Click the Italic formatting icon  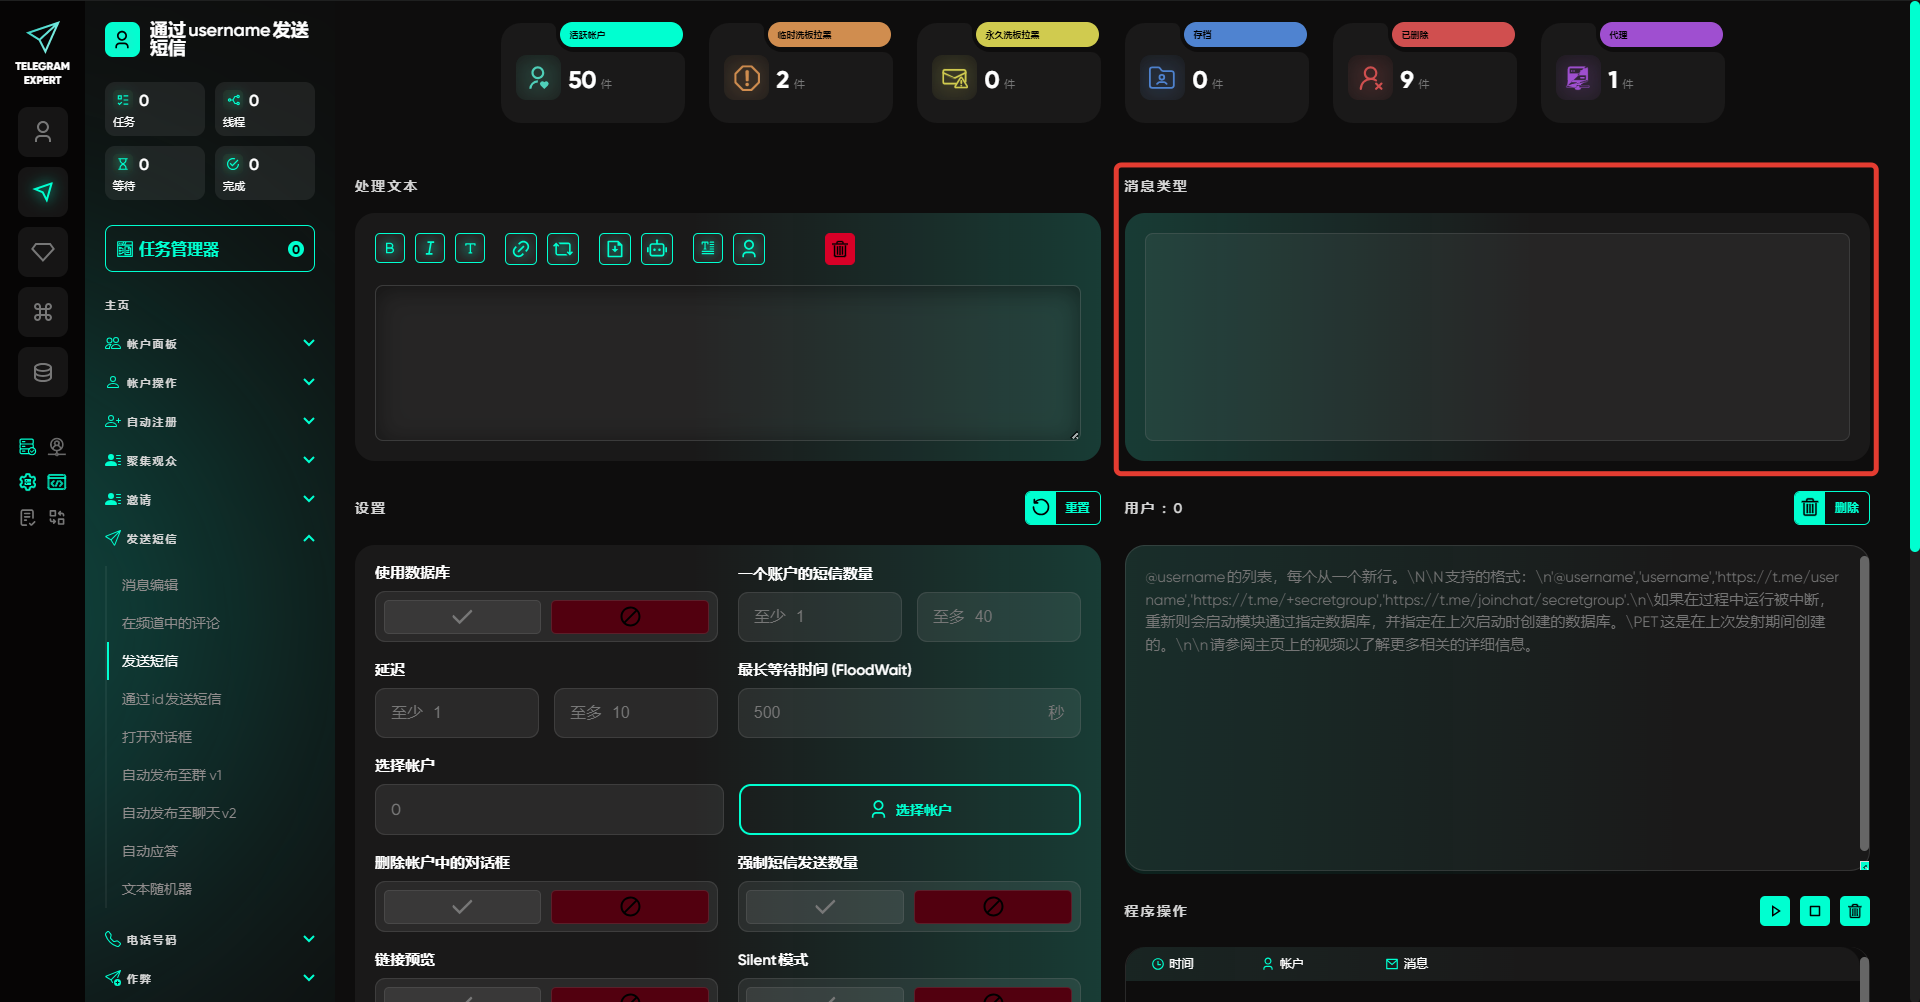tap(430, 249)
